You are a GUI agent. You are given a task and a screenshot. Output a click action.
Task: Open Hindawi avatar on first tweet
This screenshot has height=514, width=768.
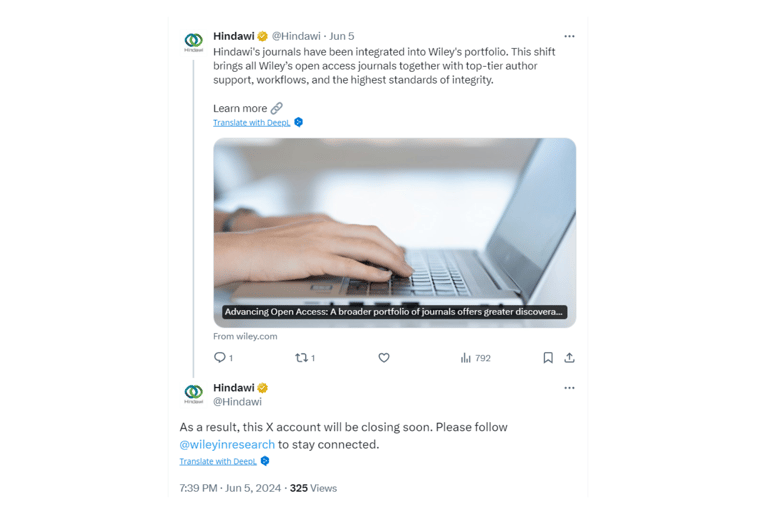pyautogui.click(x=194, y=42)
